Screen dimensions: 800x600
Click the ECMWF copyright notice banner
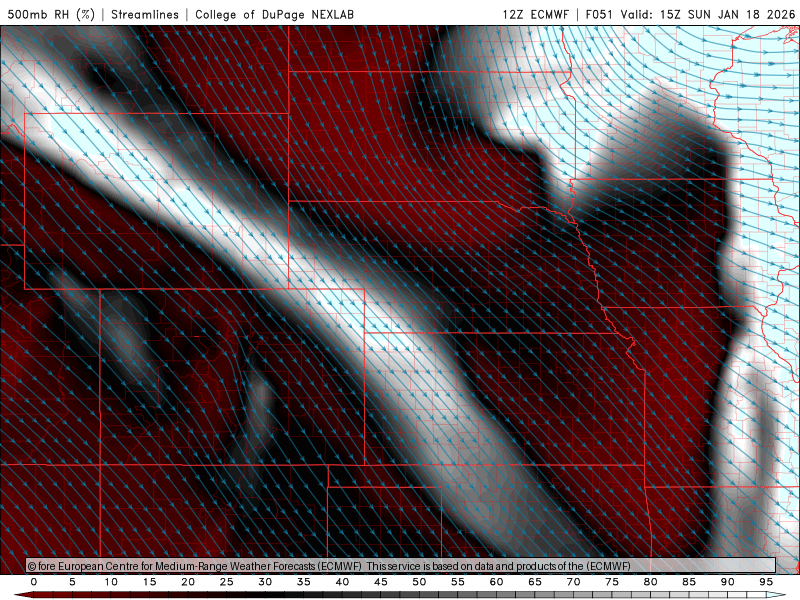(x=401, y=566)
